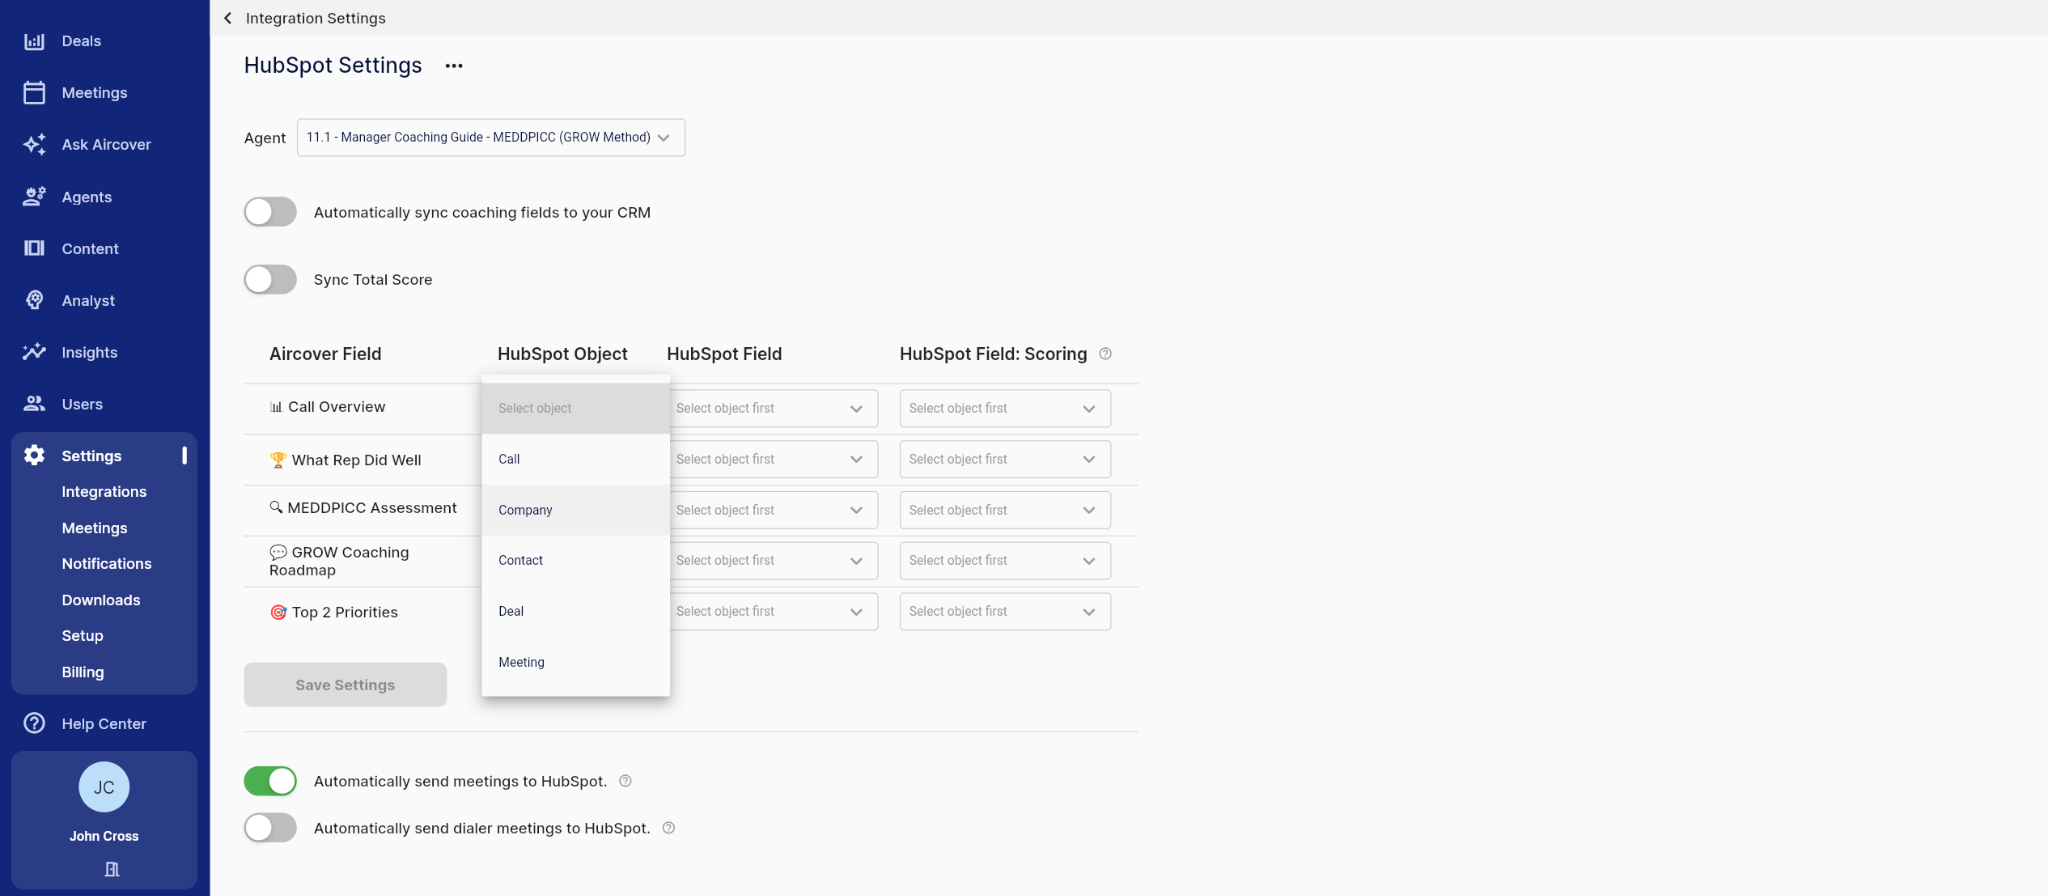Turn off automatically send meetings to HubSpot
The image size is (2048, 896).
pyautogui.click(x=270, y=781)
